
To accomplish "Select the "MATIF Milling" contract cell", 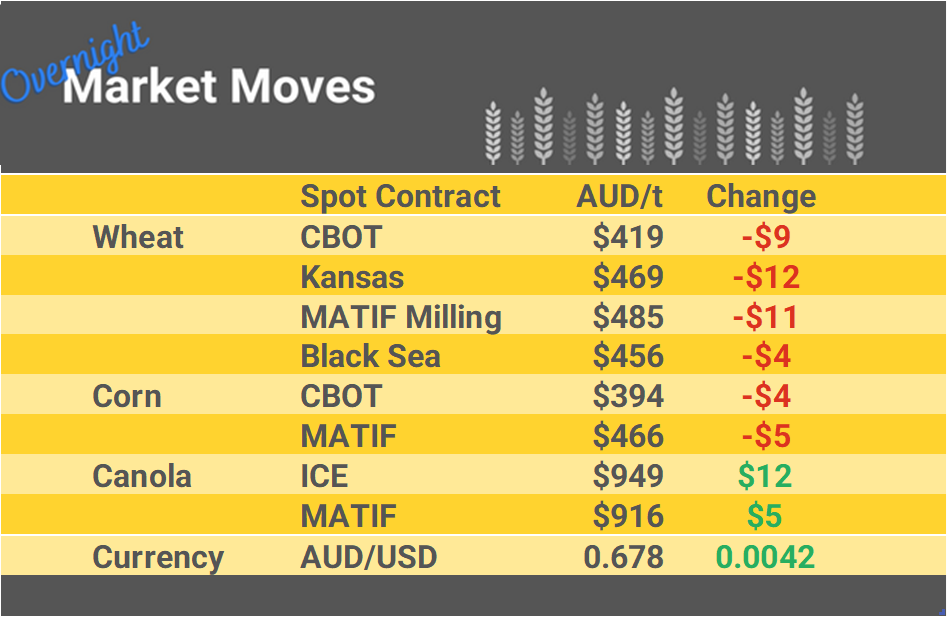I will pyautogui.click(x=401, y=317).
